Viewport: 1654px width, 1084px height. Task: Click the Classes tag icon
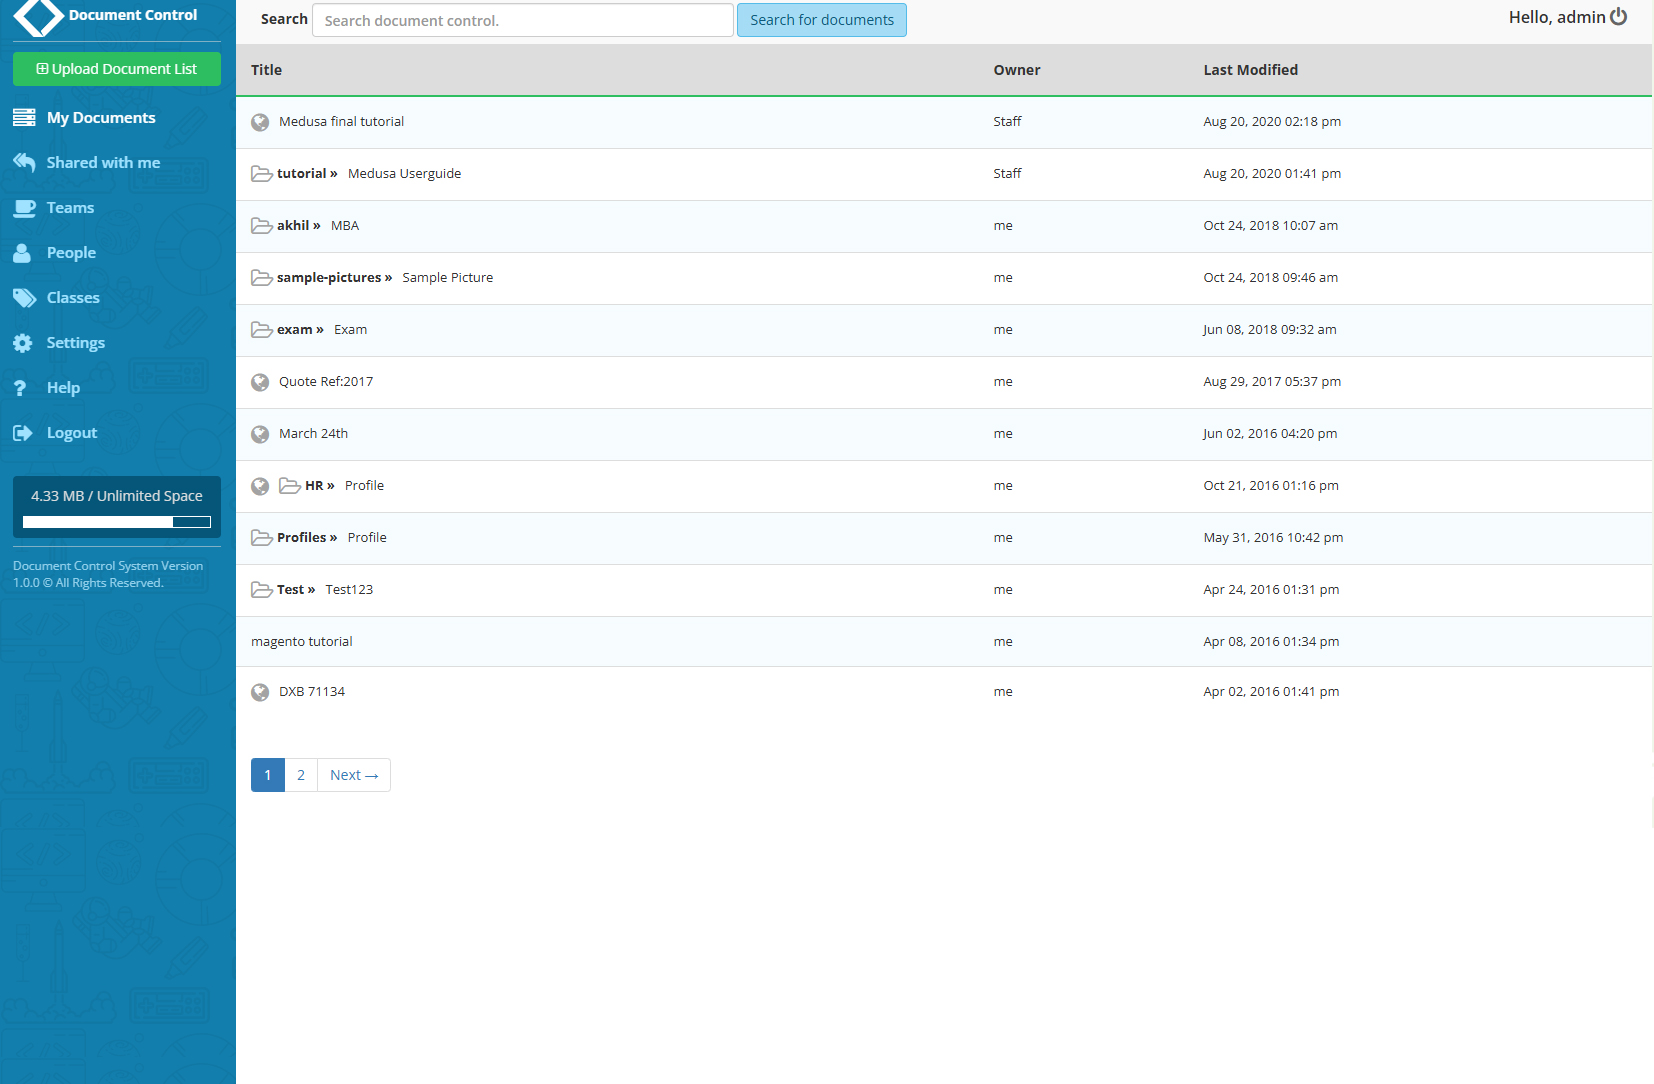(24, 297)
